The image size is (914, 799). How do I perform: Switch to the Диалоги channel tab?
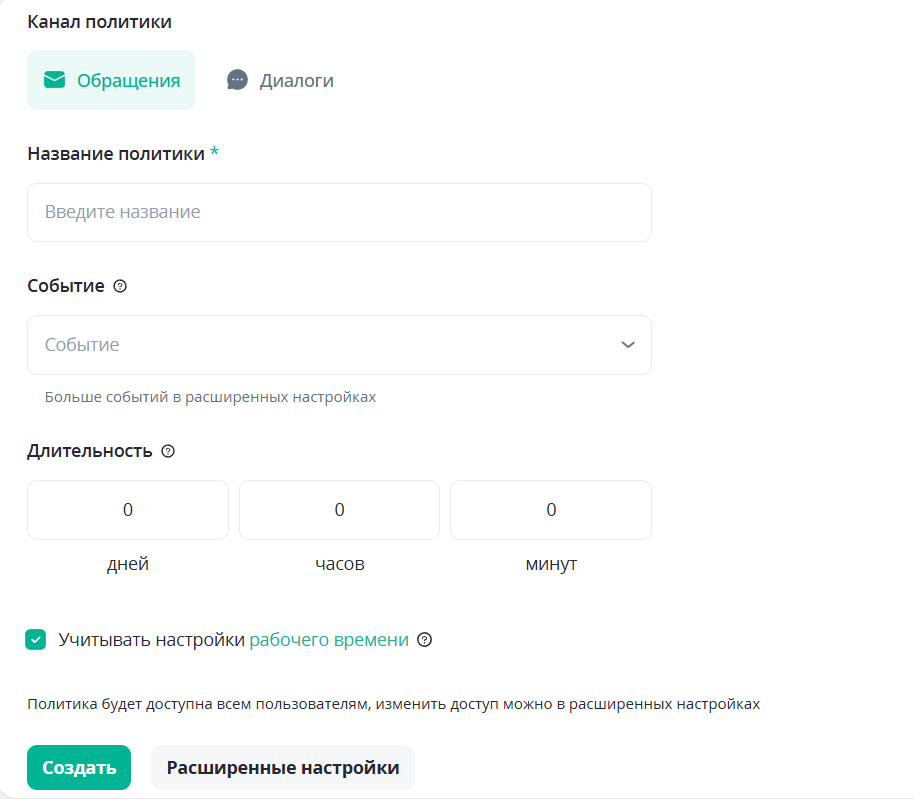pyautogui.click(x=281, y=80)
